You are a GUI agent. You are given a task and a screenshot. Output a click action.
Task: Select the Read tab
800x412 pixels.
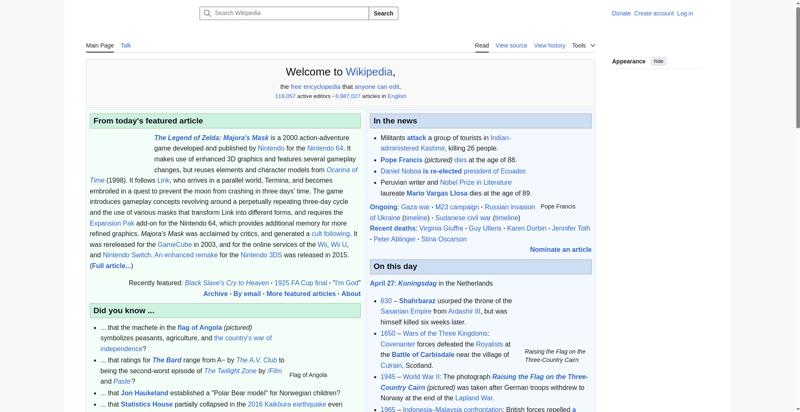point(482,45)
